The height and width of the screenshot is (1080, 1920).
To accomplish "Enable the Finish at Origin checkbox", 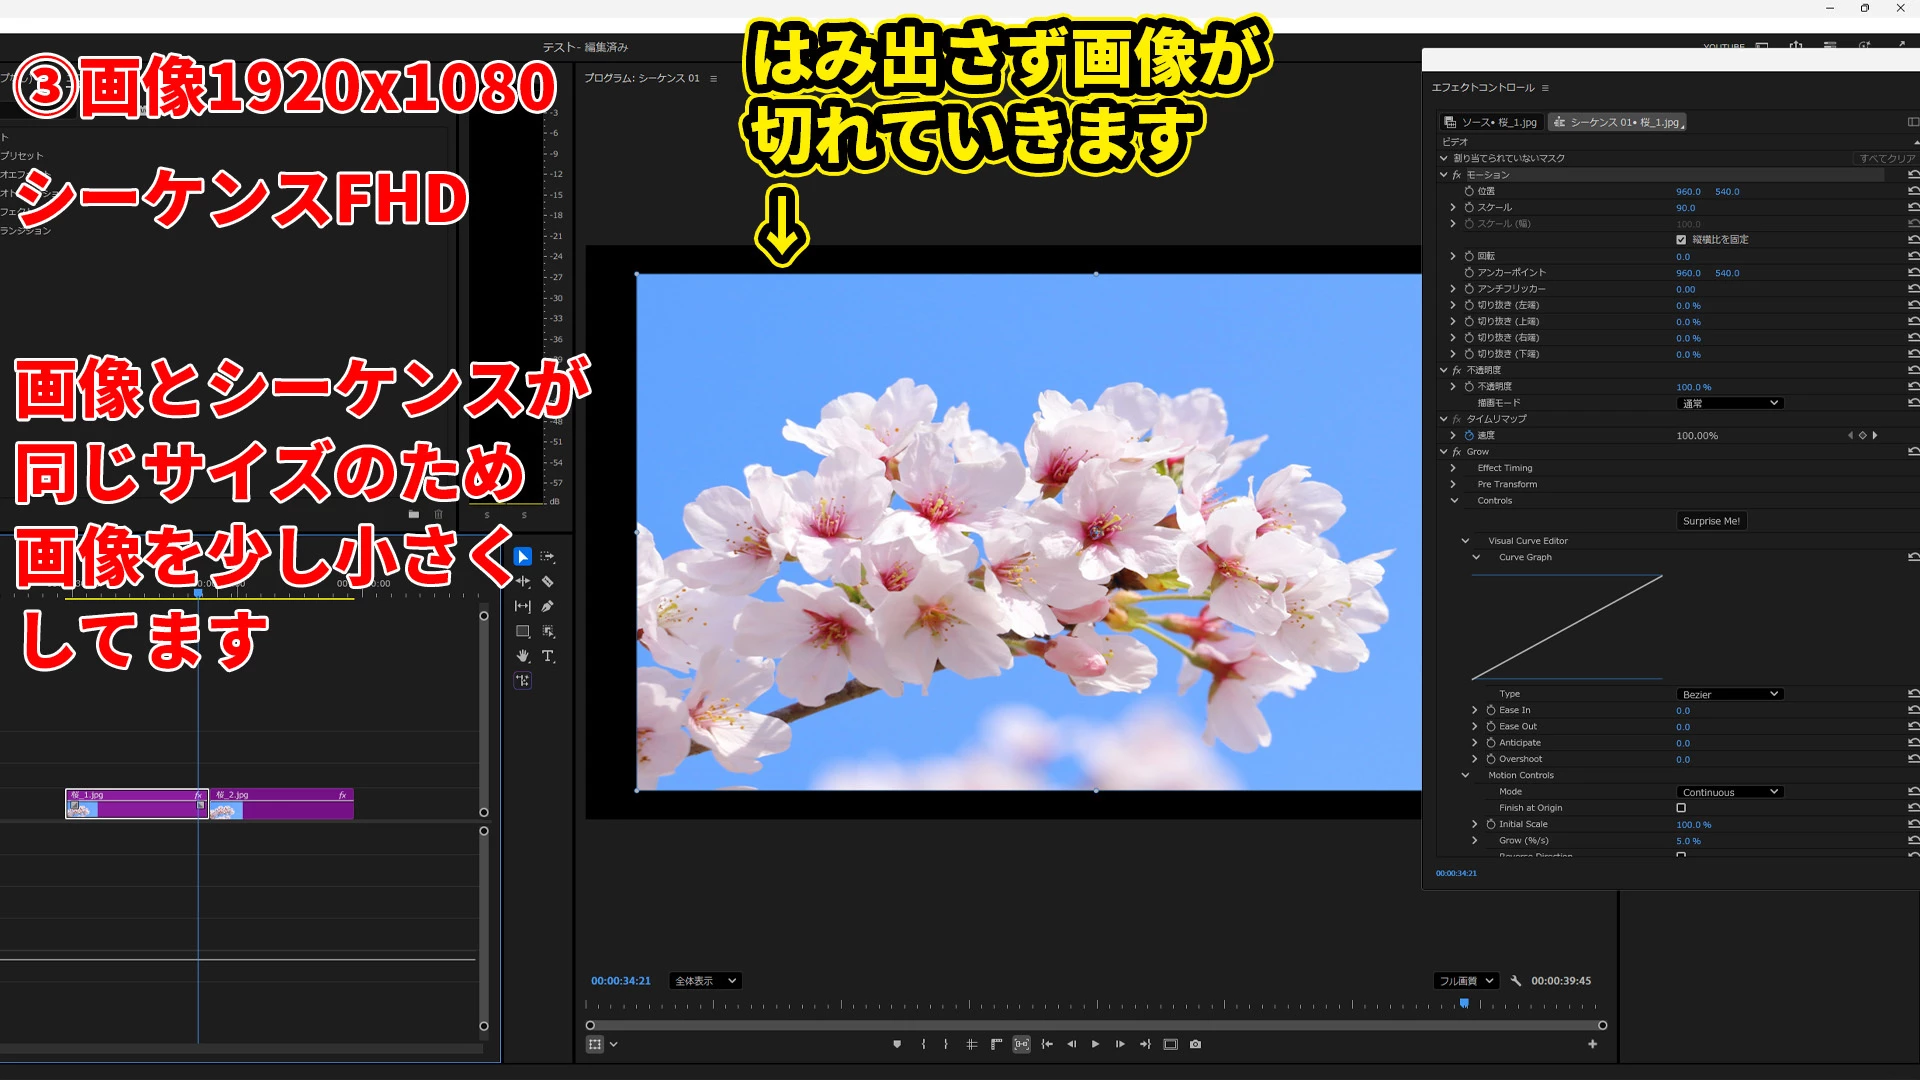I will pyautogui.click(x=1681, y=808).
